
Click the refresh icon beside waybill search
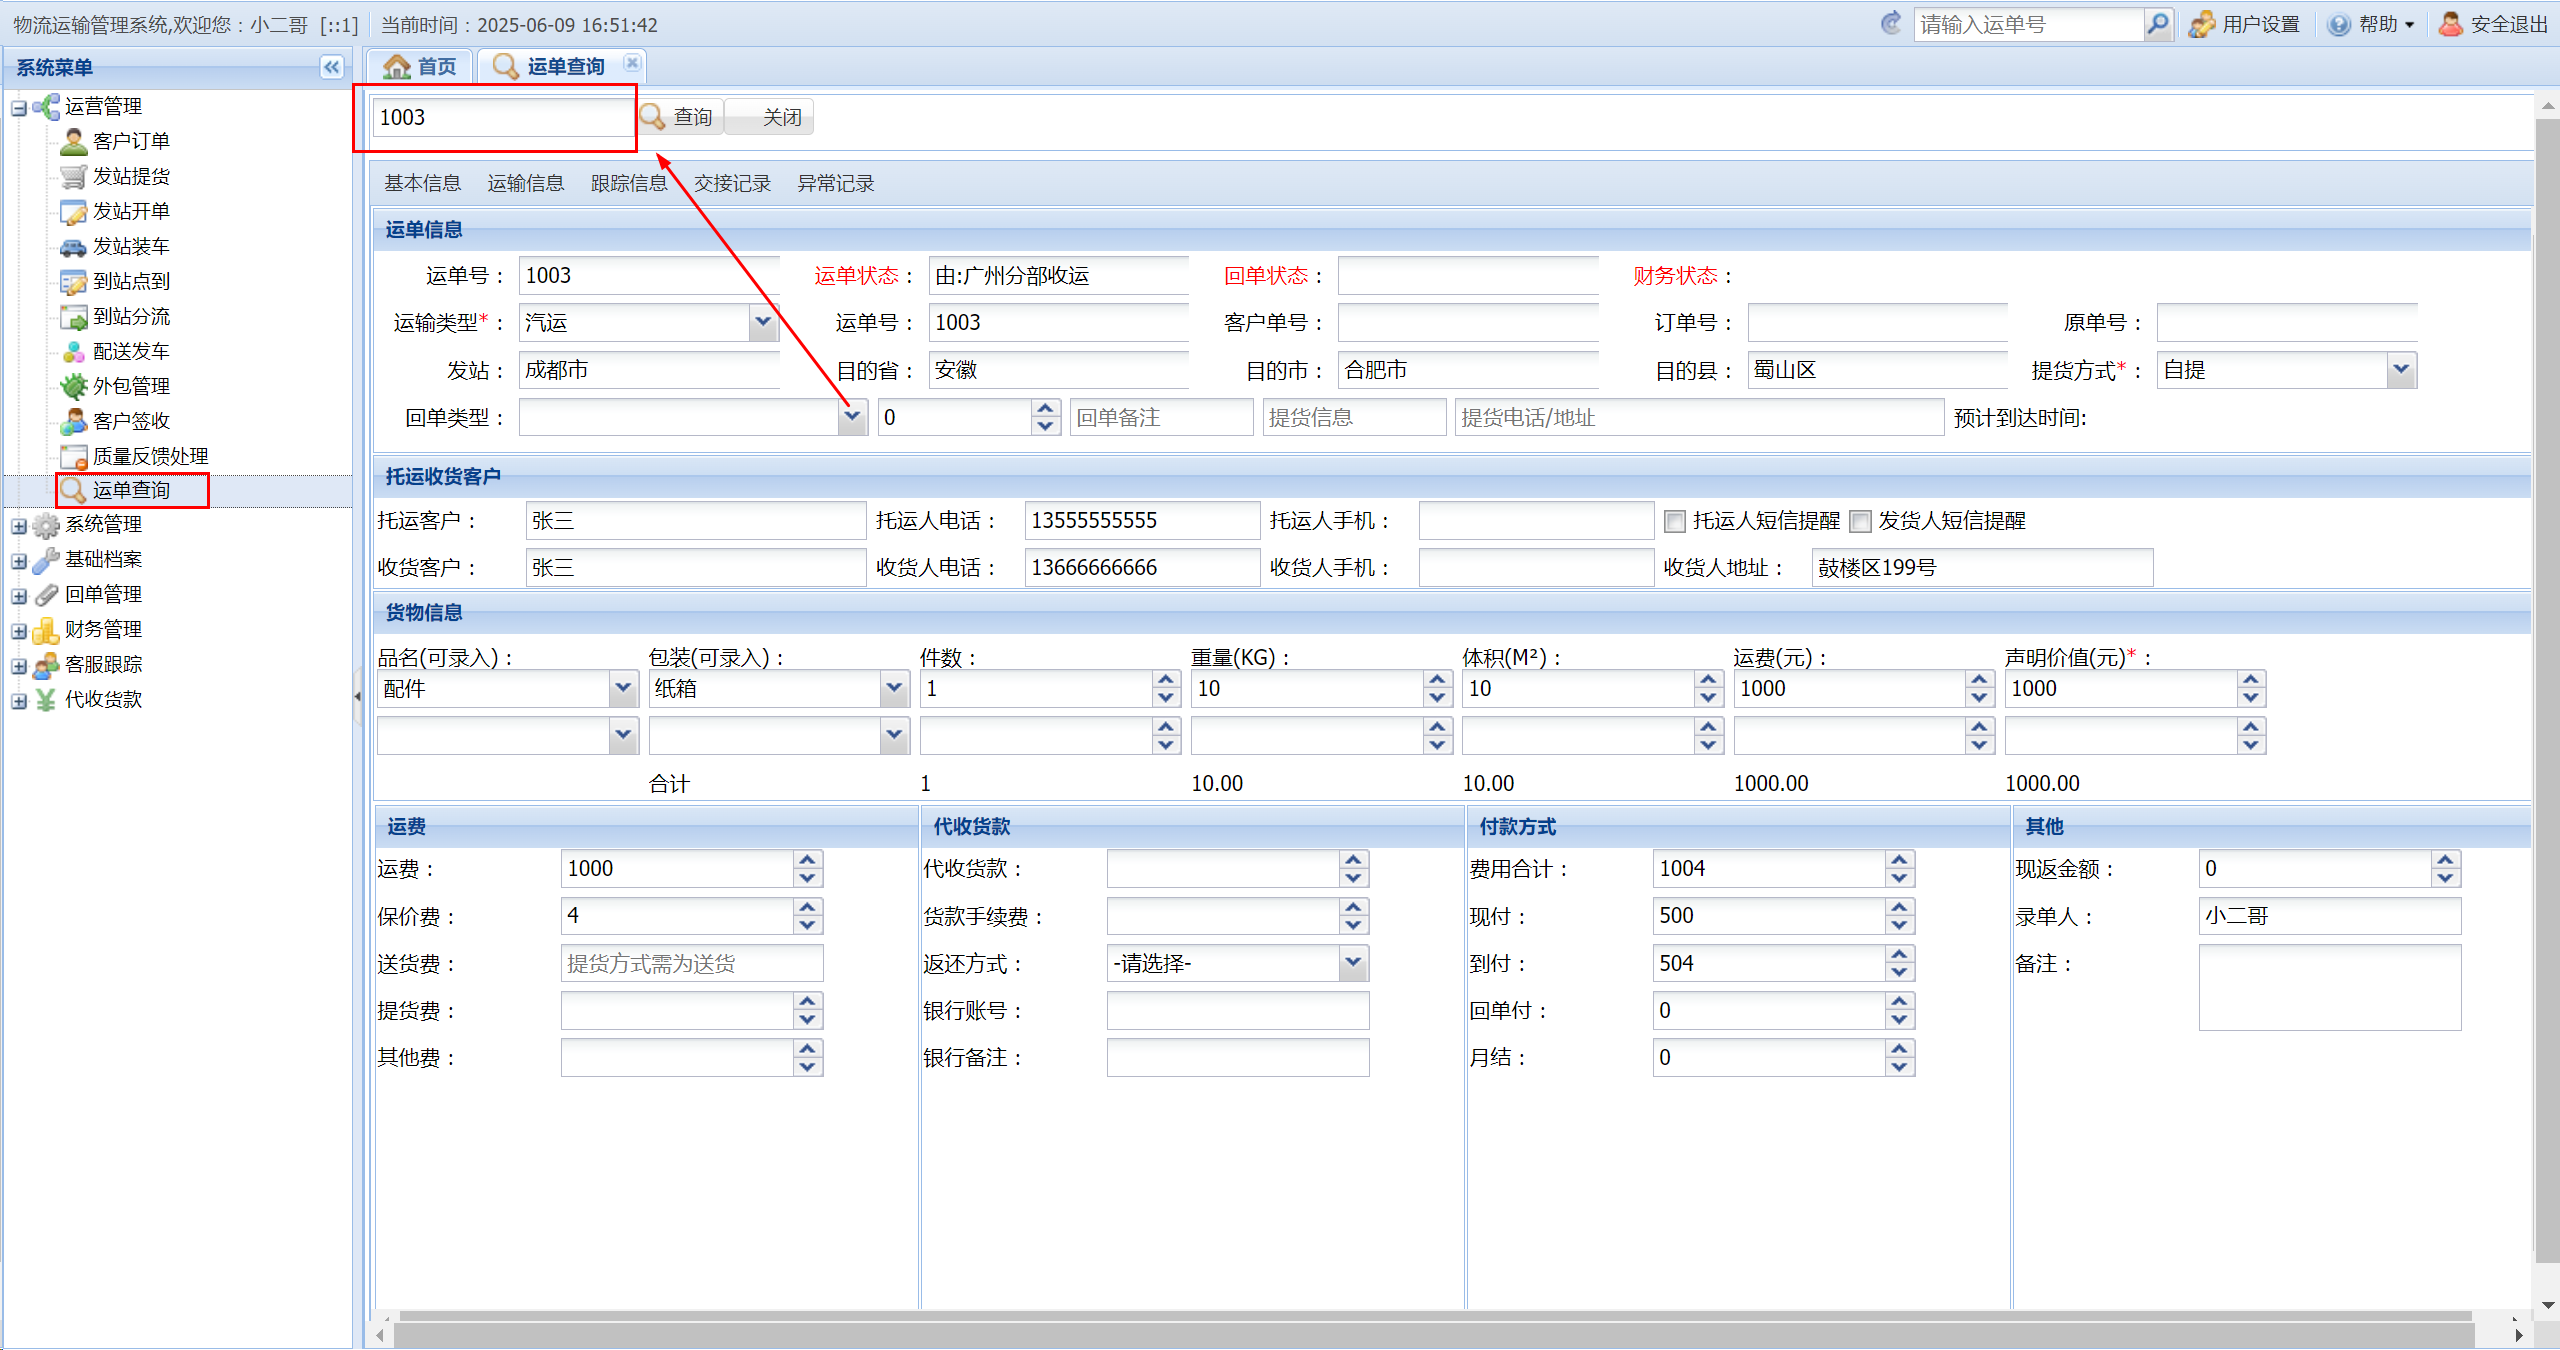(x=1890, y=23)
